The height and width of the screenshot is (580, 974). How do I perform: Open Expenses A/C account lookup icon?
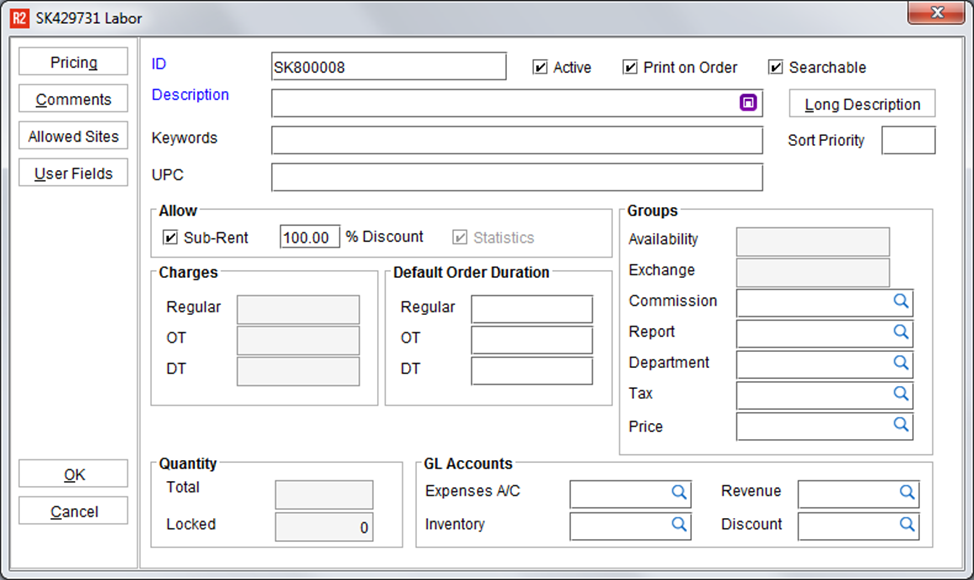pos(679,492)
